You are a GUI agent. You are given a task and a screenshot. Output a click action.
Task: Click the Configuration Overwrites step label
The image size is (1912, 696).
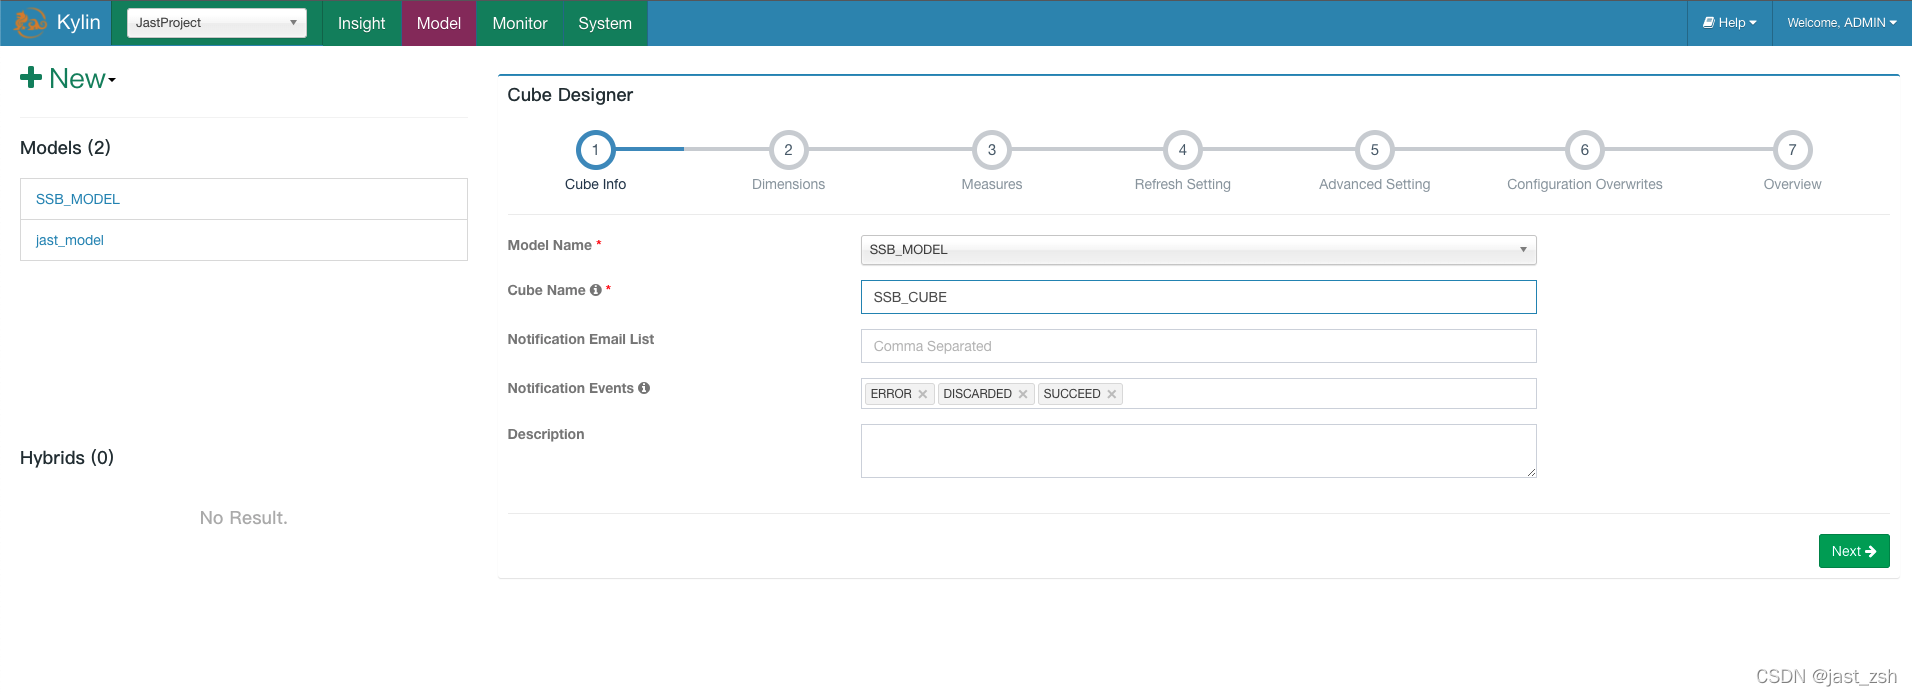click(x=1584, y=184)
